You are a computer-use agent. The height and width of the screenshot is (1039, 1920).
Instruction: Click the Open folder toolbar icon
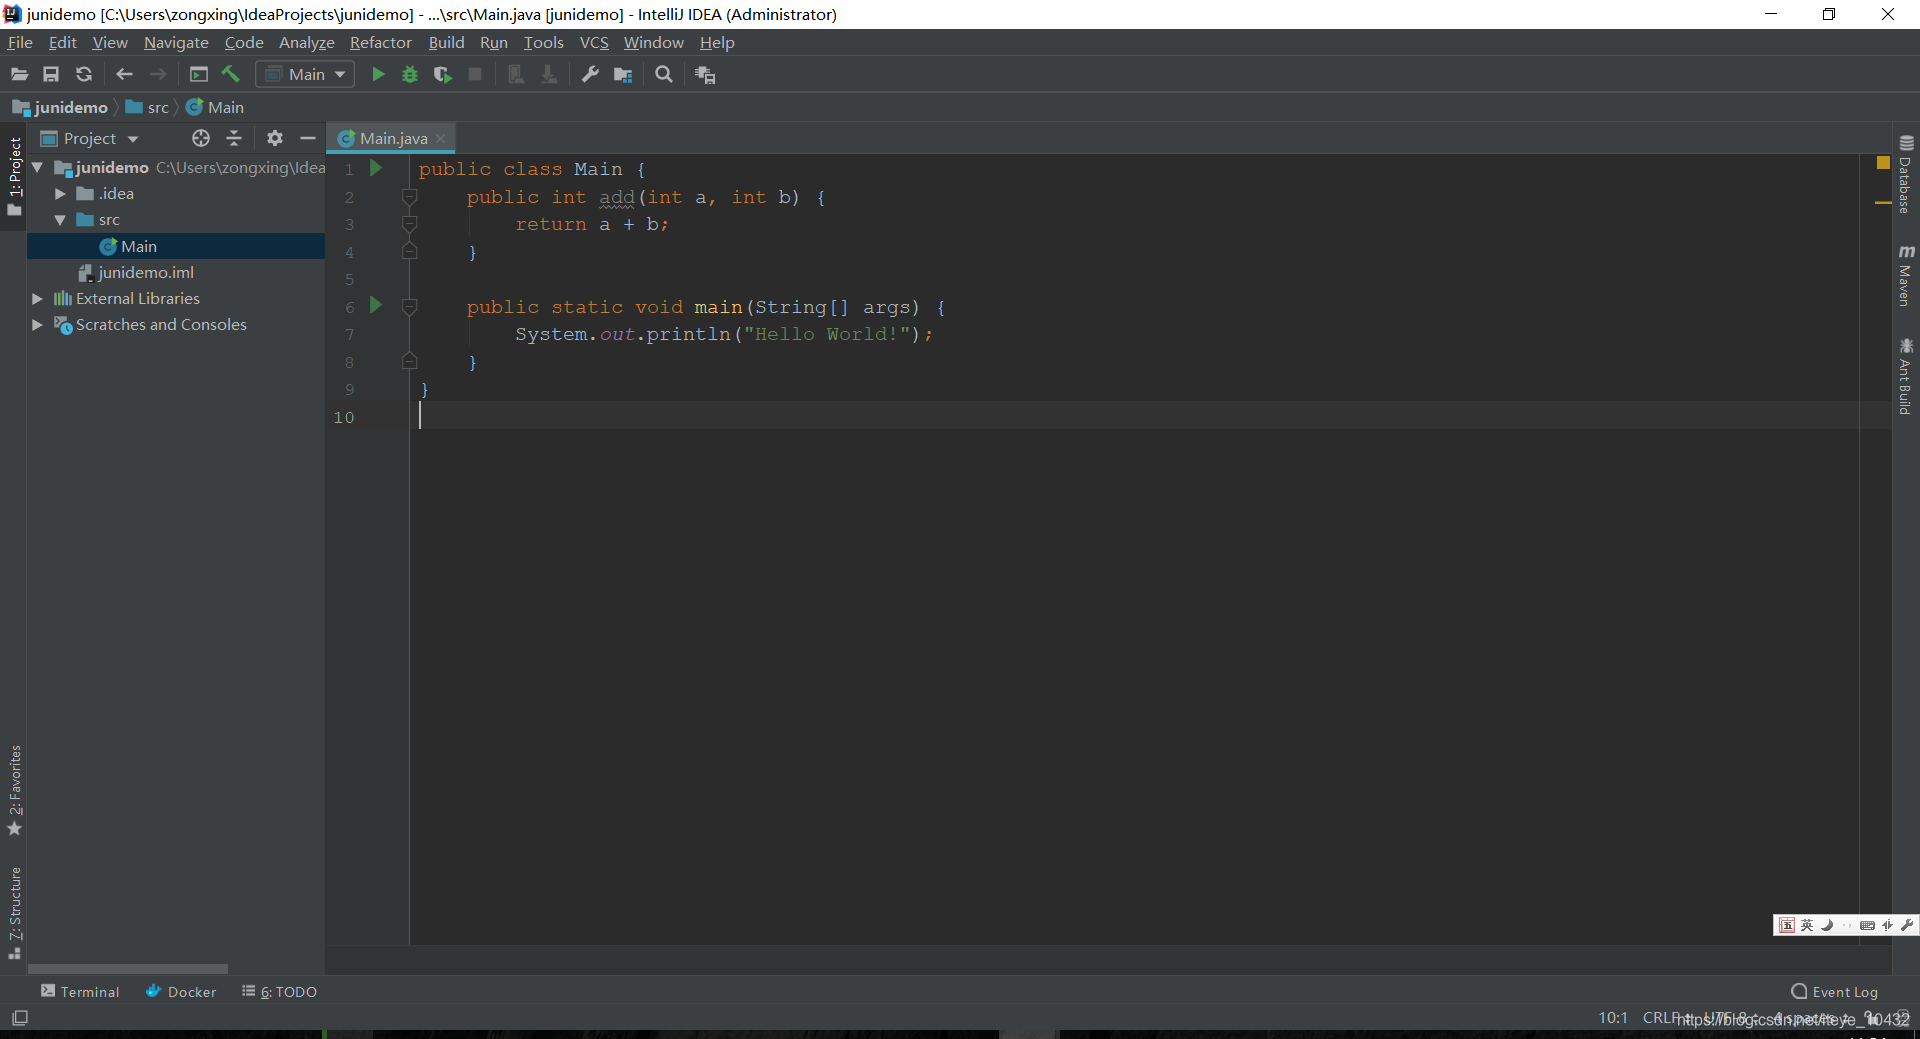tap(19, 75)
